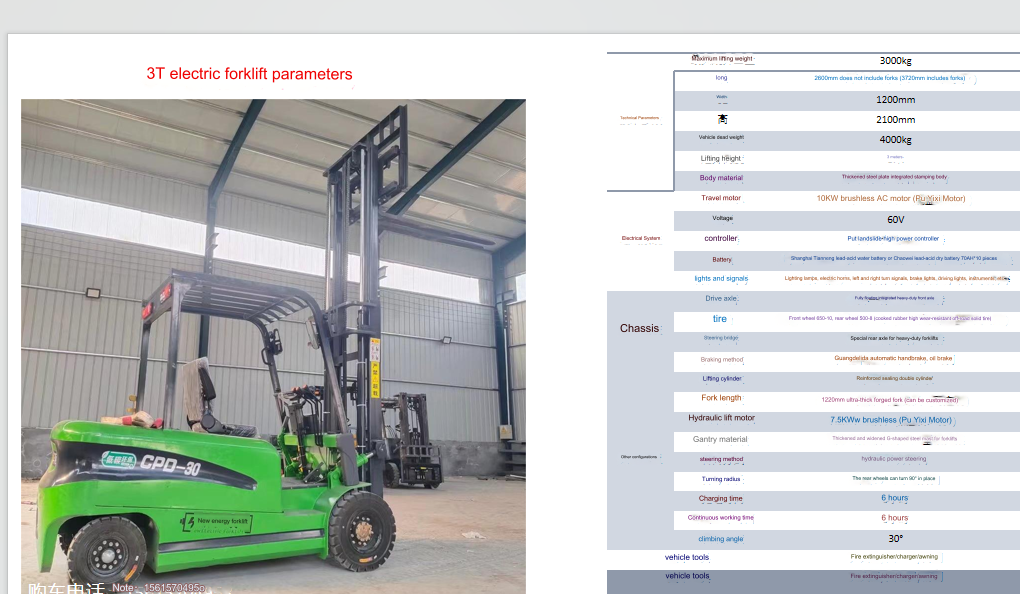Image resolution: width=1020 pixels, height=594 pixels.
Task: Click the '60V' value cell
Action: 895,220
